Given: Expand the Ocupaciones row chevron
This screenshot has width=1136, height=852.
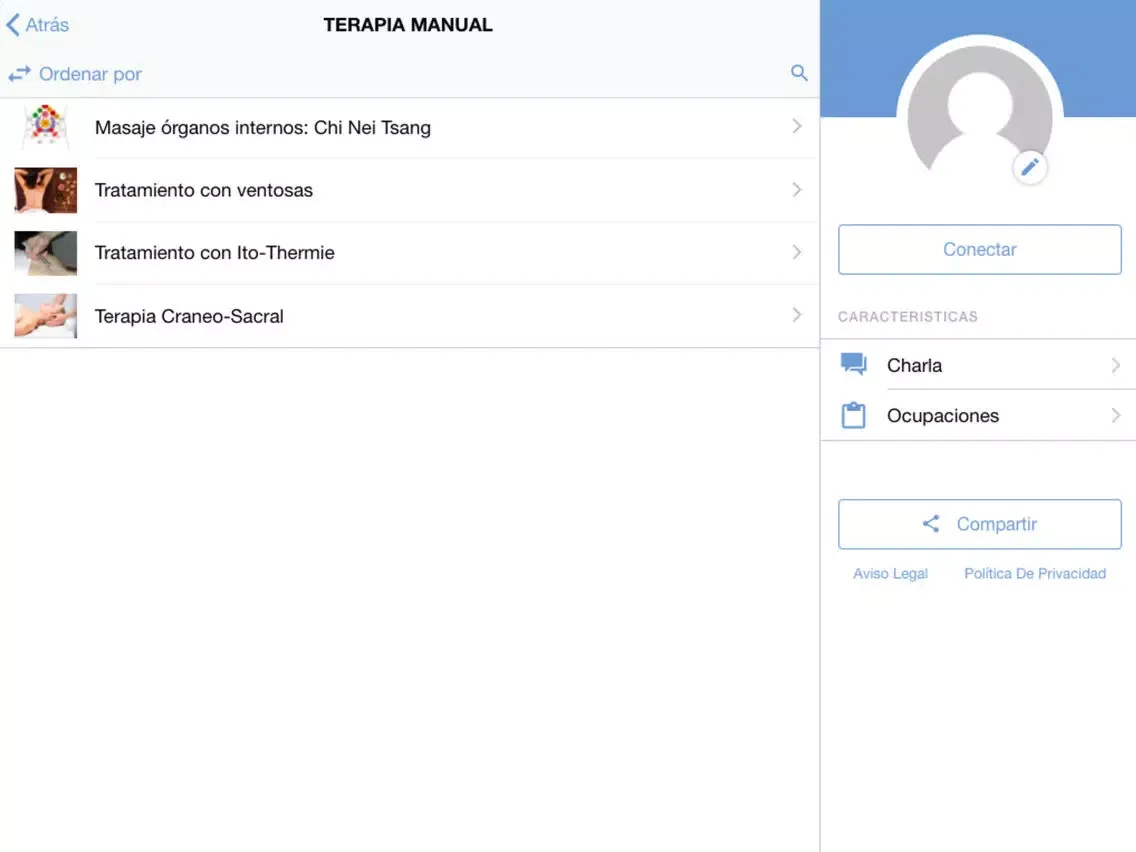Looking at the screenshot, I should pyautogui.click(x=1116, y=416).
